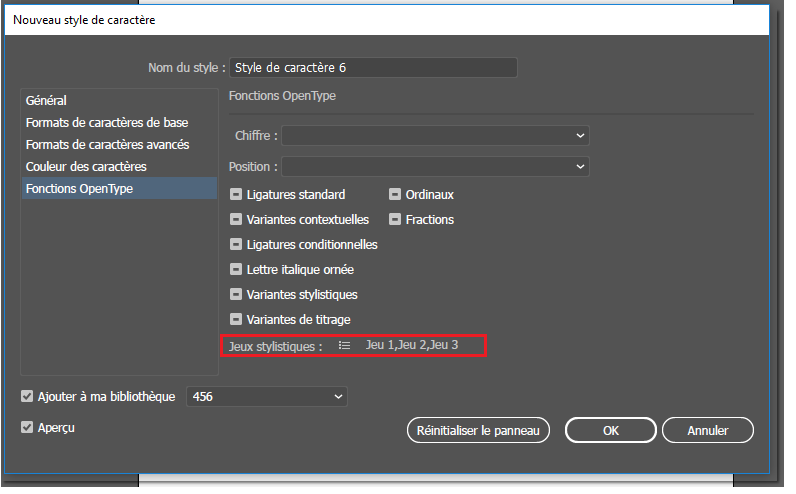Click Réinitialiser le panneau button
796x494 pixels.
coord(478,431)
